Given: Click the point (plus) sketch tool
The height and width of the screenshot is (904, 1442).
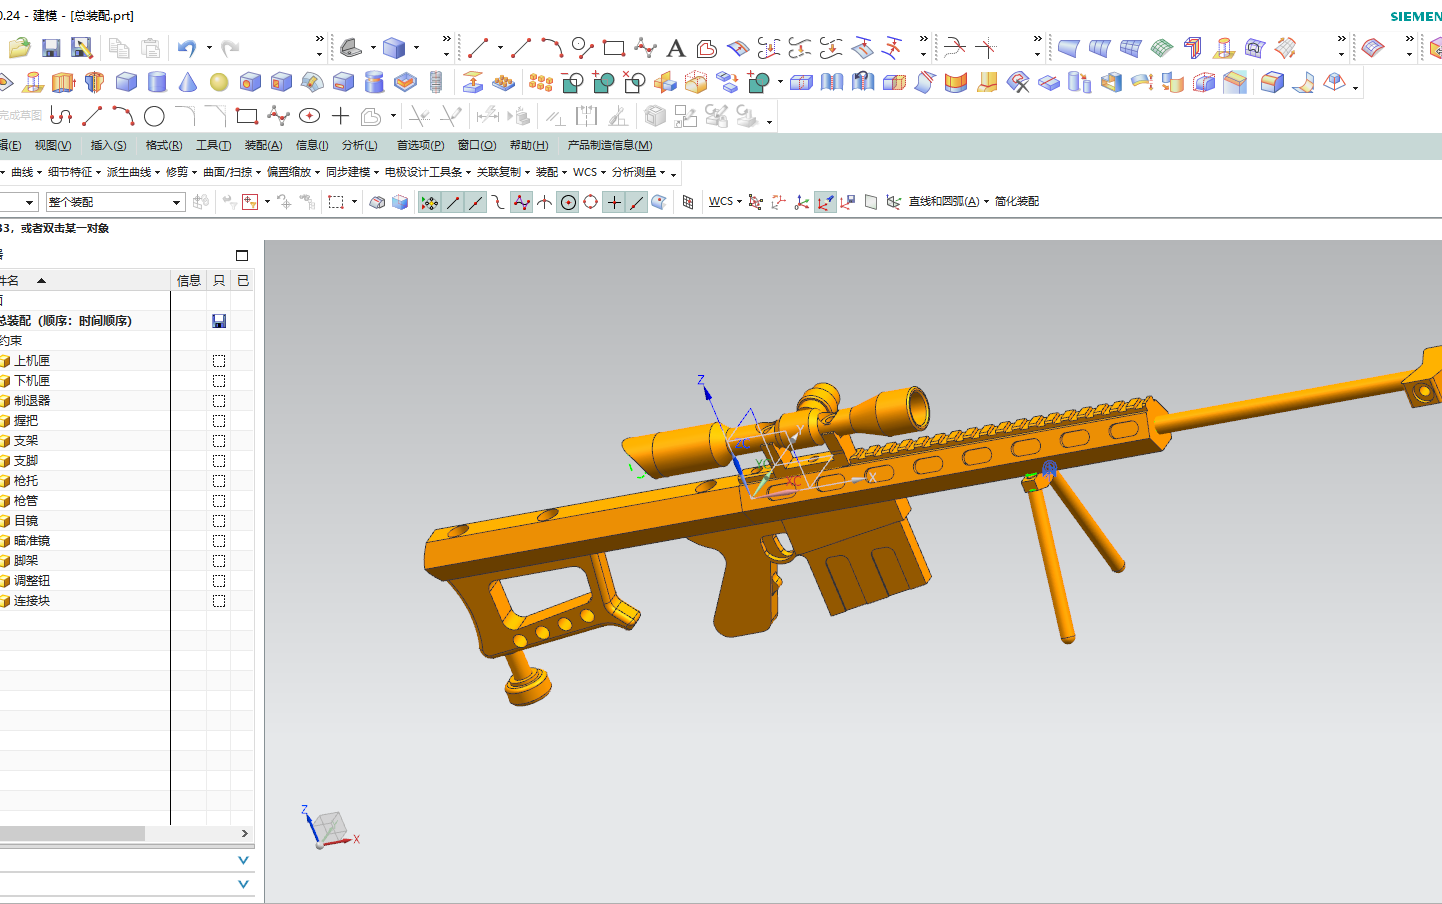Looking at the screenshot, I should [340, 117].
